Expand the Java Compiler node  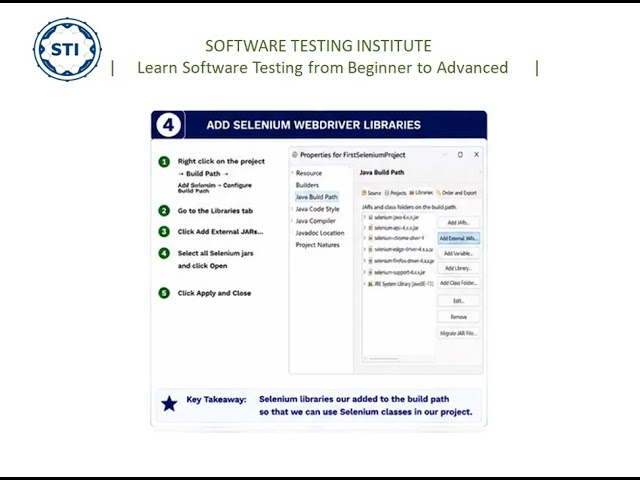click(x=293, y=221)
